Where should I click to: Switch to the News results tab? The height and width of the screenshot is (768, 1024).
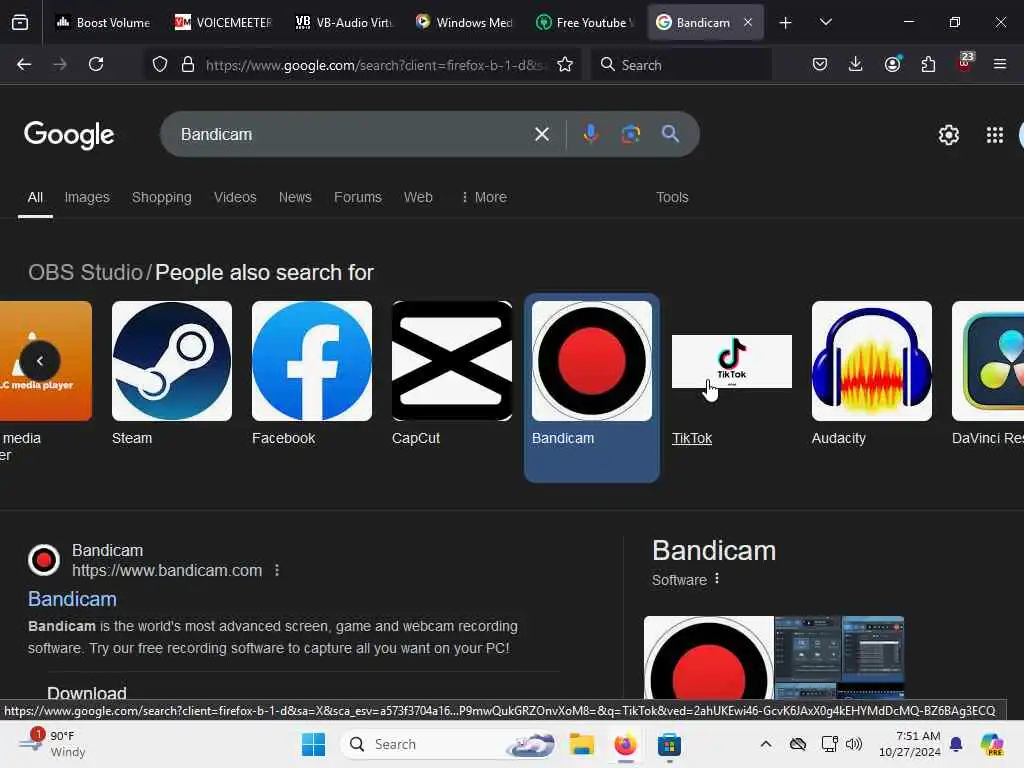point(295,197)
